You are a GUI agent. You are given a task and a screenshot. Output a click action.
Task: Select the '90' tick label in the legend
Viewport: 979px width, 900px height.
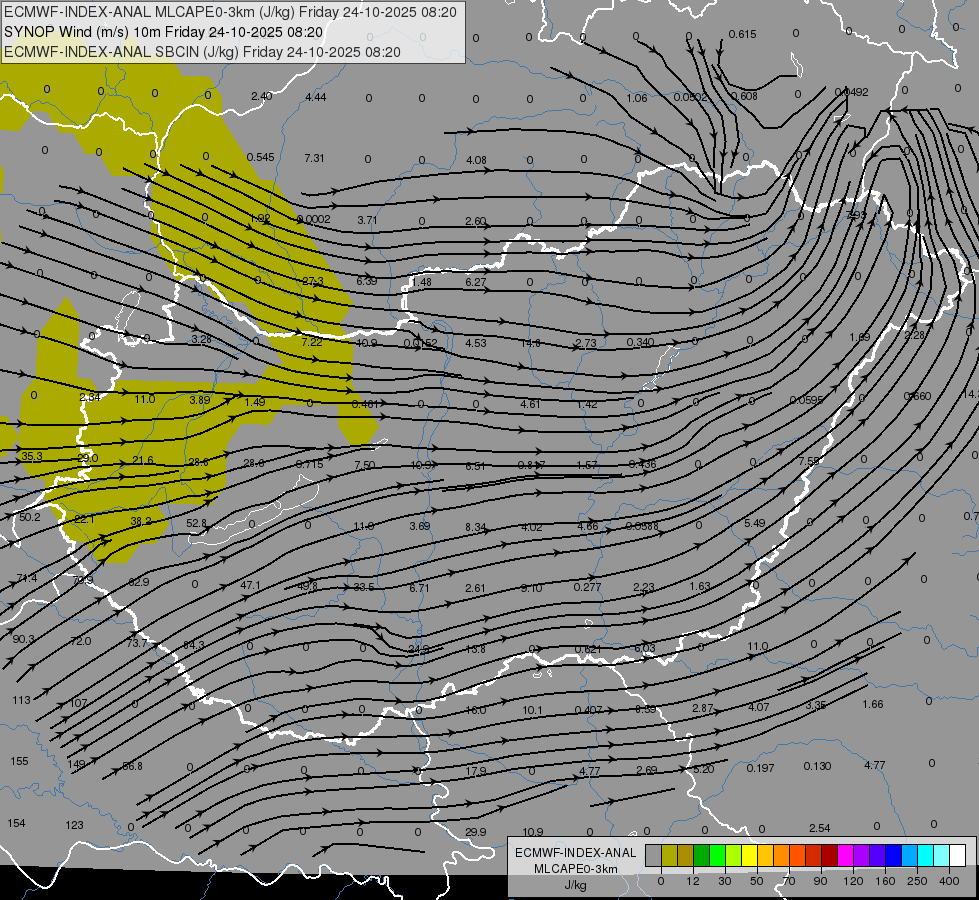pyautogui.click(x=821, y=881)
